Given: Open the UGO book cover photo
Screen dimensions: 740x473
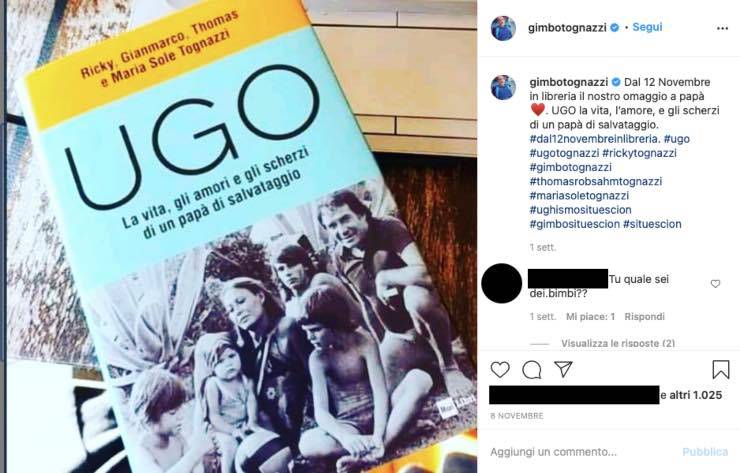Looking at the screenshot, I should click(239, 236).
